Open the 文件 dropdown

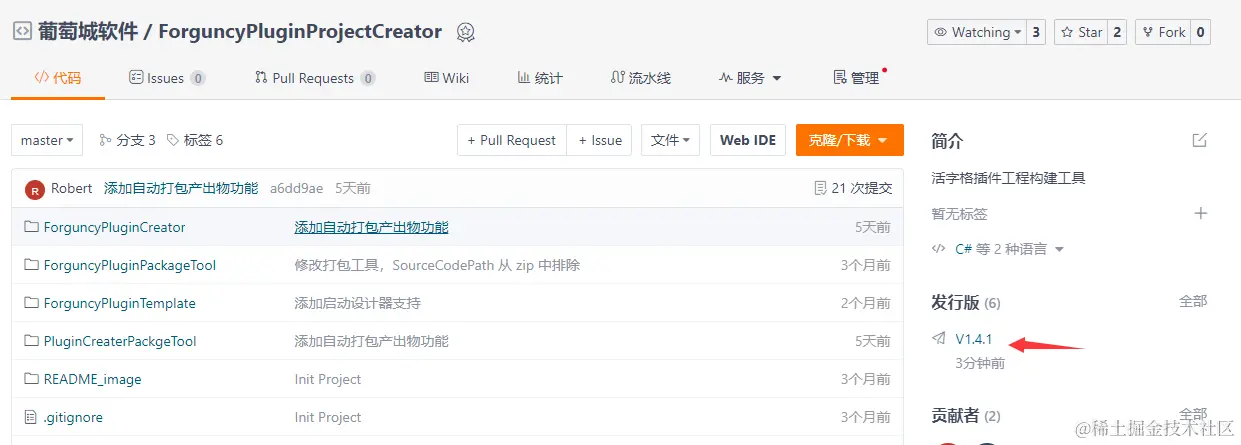(670, 140)
